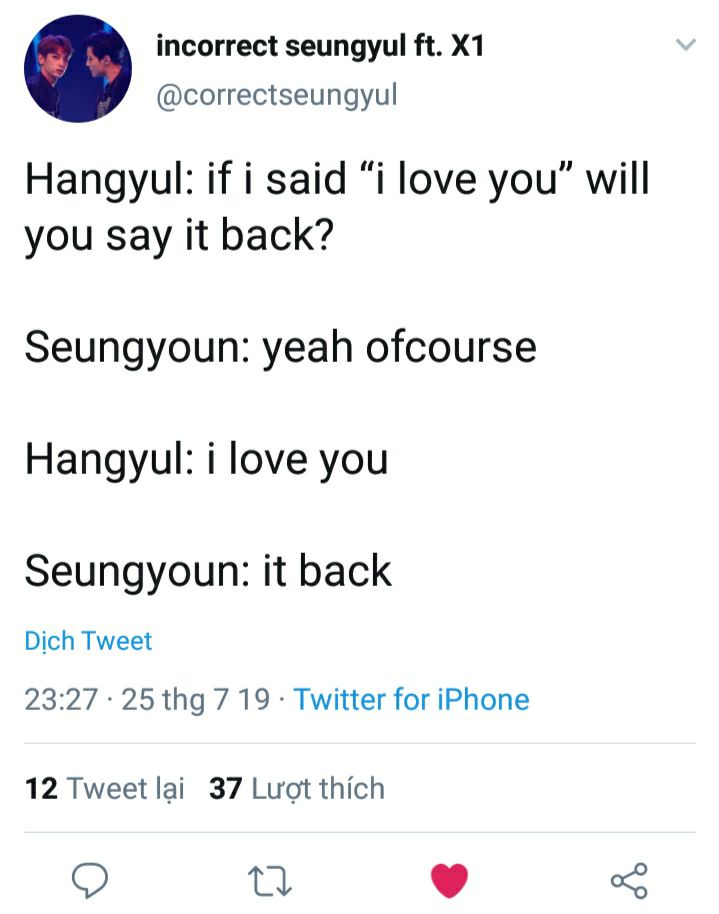Open incorrect seungyul ft. X1 display name
The image size is (719, 914).
[x=320, y=47]
